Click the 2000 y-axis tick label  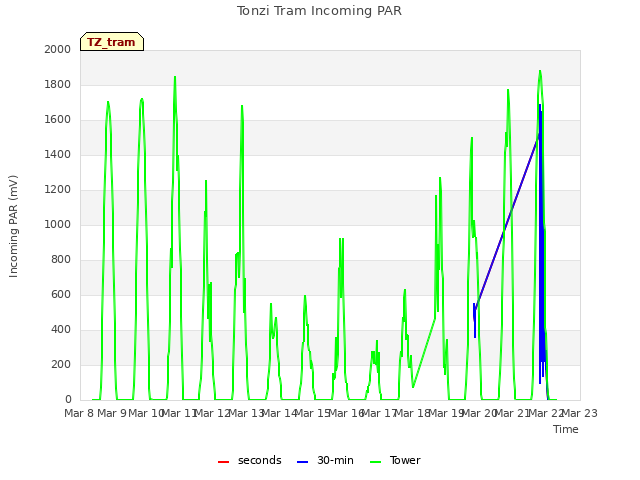tap(58, 49)
